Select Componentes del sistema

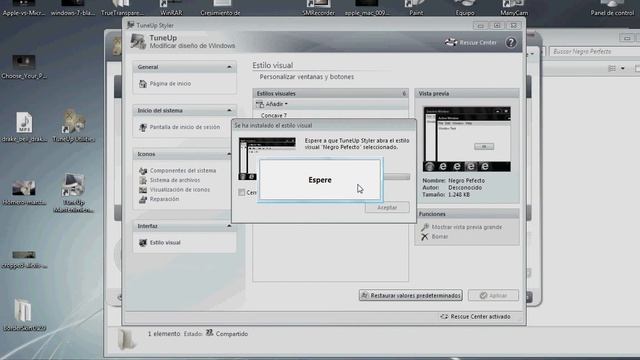[182, 171]
